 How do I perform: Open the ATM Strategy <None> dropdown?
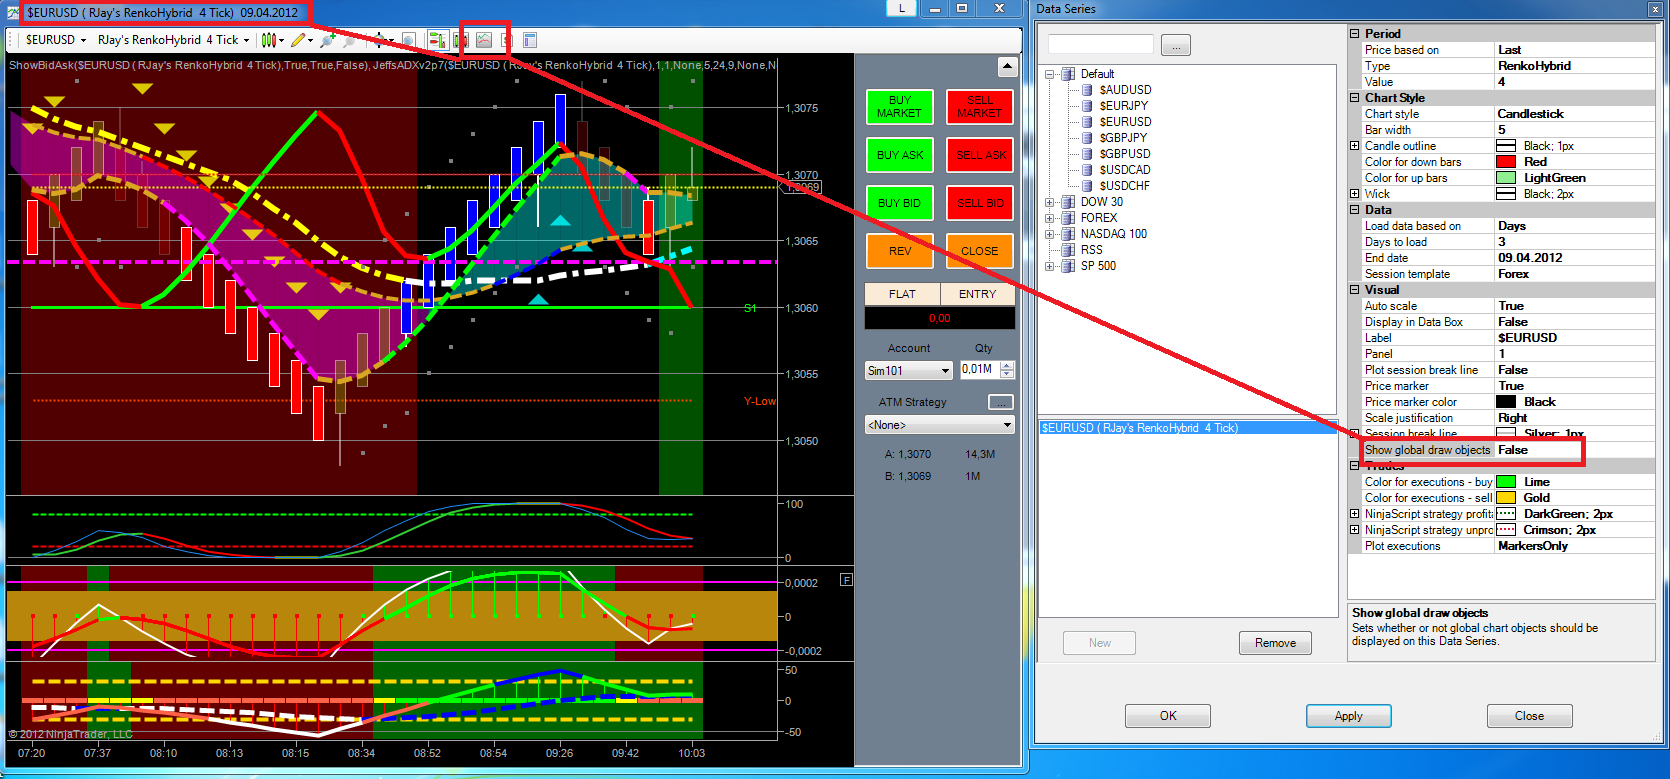(940, 425)
